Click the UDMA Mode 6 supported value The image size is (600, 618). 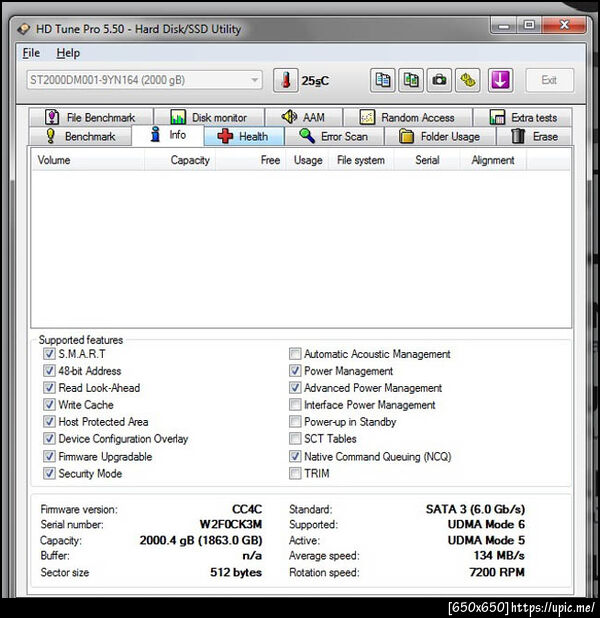click(x=486, y=524)
